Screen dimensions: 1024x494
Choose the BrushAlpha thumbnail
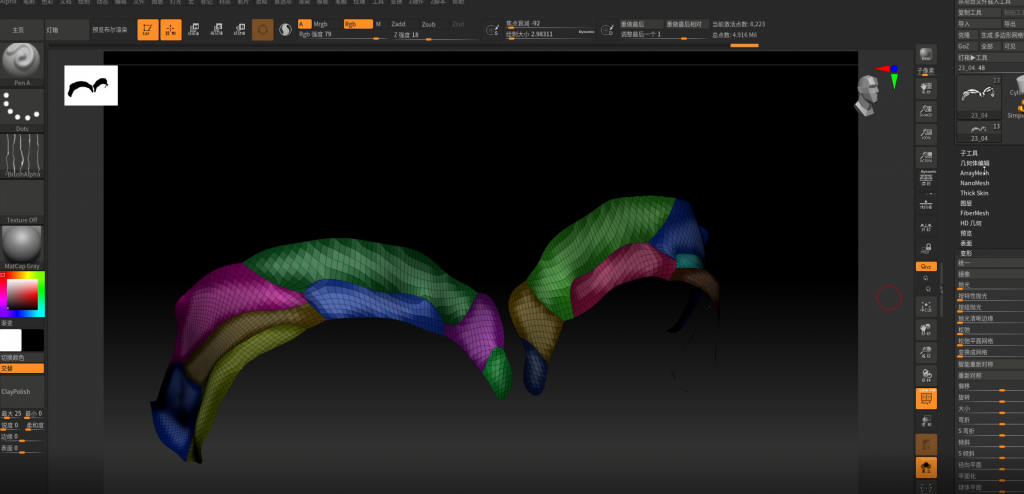point(22,155)
